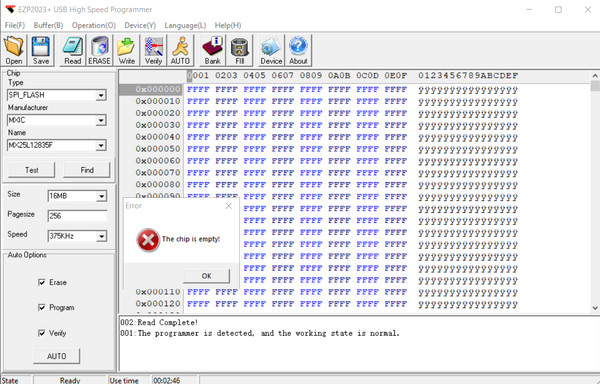This screenshot has height=384, width=600.
Task: Click the Find chip button
Action: [87, 170]
